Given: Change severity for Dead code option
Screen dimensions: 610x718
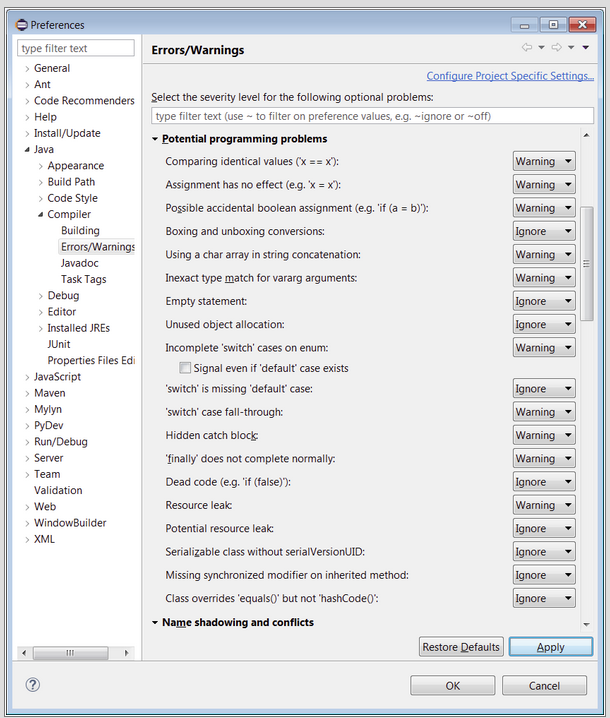Looking at the screenshot, I should 544,482.
